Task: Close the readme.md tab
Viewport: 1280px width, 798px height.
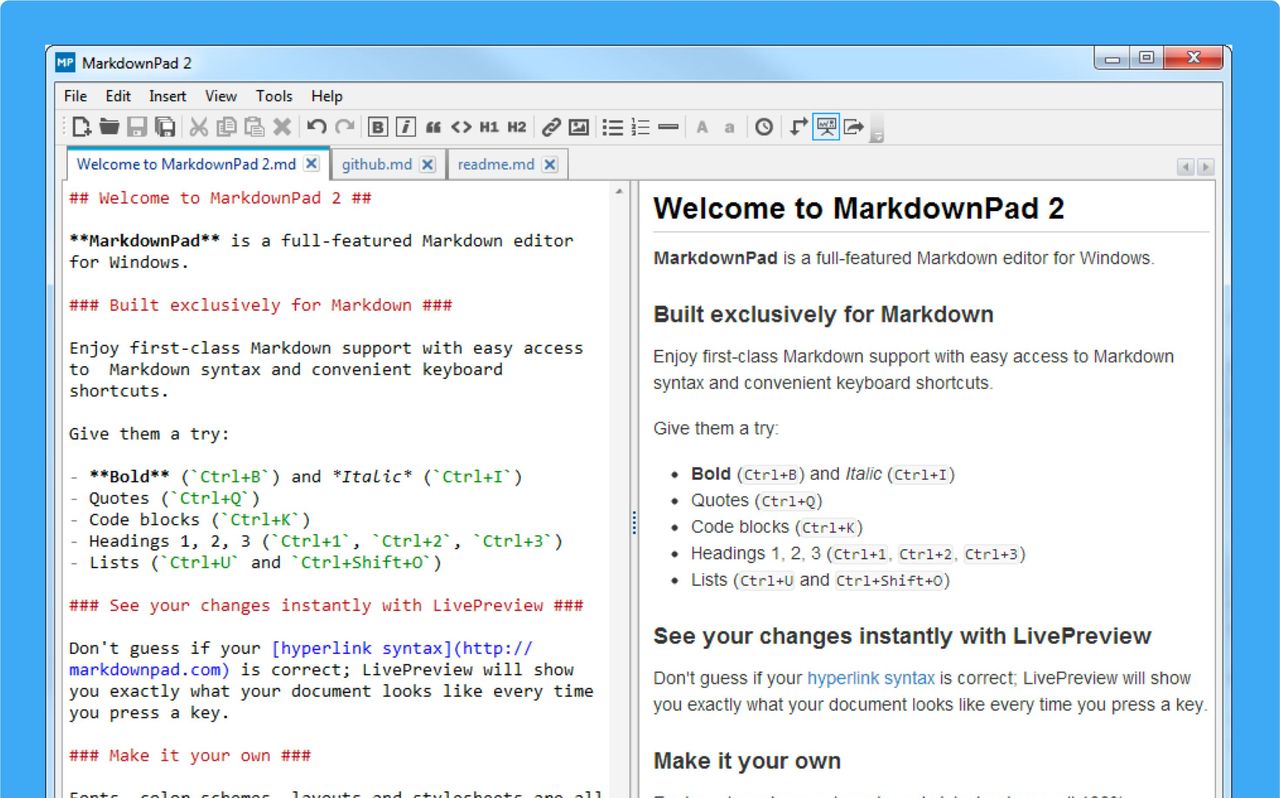Action: point(549,163)
